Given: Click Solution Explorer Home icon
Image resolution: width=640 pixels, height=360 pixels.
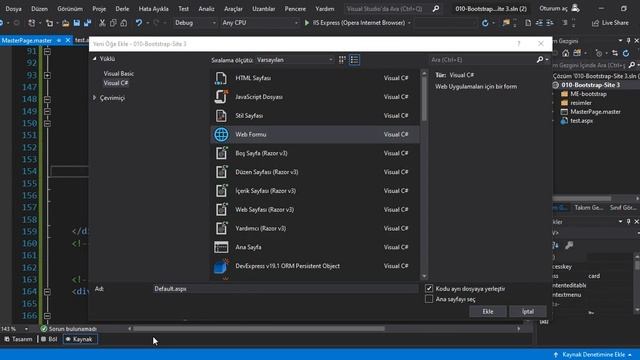Looking at the screenshot, I should (x=565, y=53).
